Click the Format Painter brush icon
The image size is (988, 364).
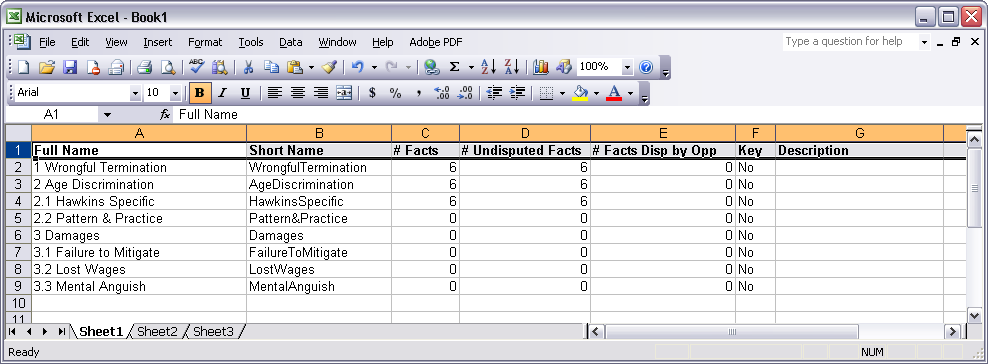coord(329,67)
